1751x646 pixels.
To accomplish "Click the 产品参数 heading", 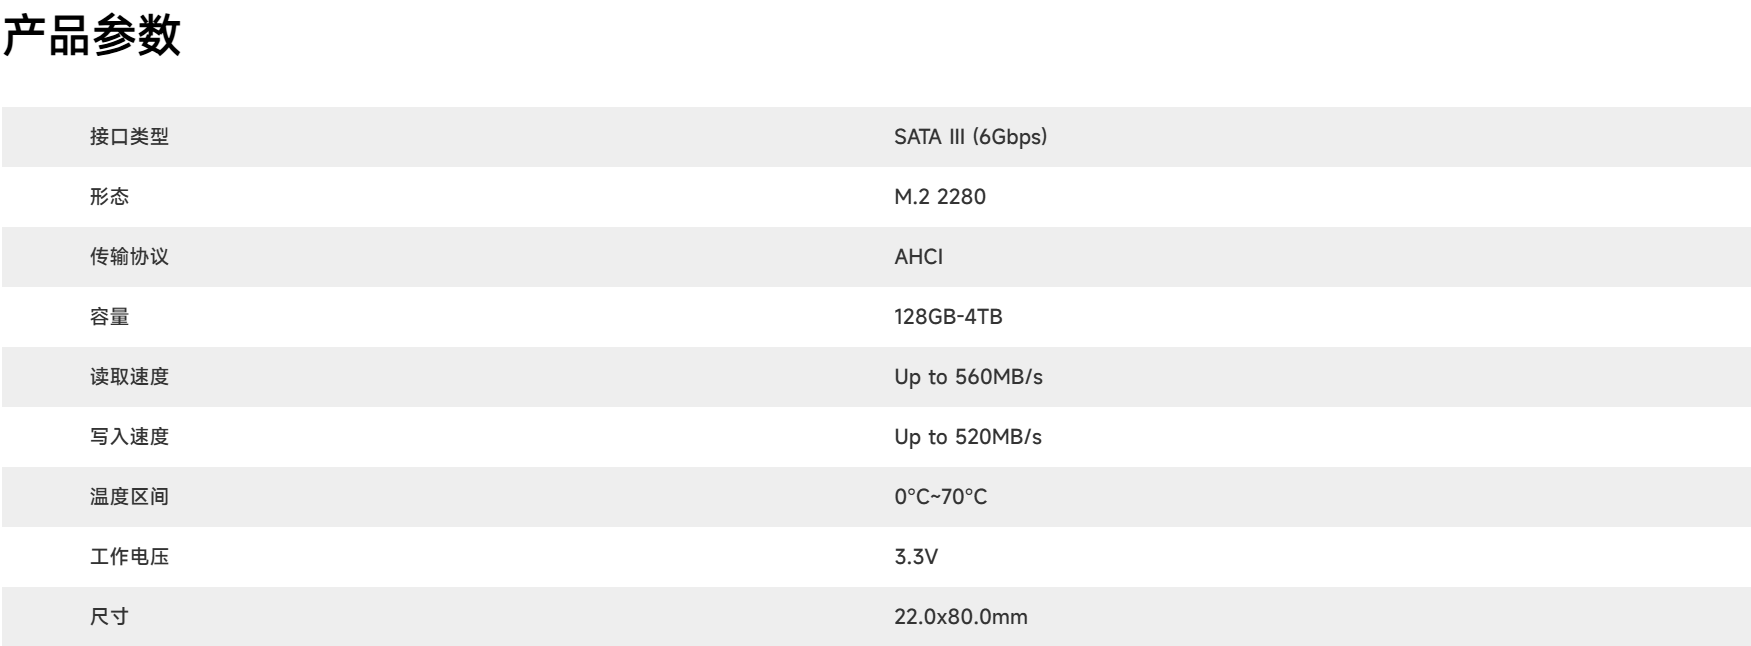I will (91, 37).
